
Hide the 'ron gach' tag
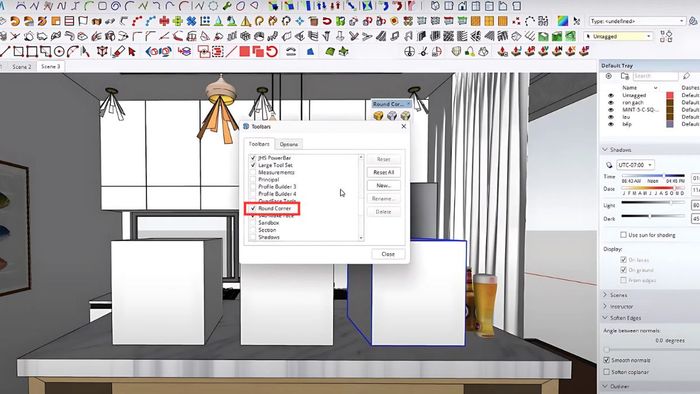(x=611, y=102)
